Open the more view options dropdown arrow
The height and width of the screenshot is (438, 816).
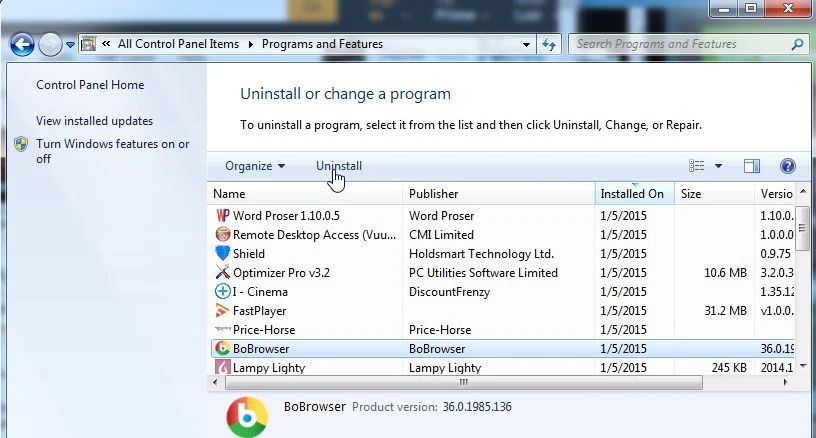click(x=718, y=166)
